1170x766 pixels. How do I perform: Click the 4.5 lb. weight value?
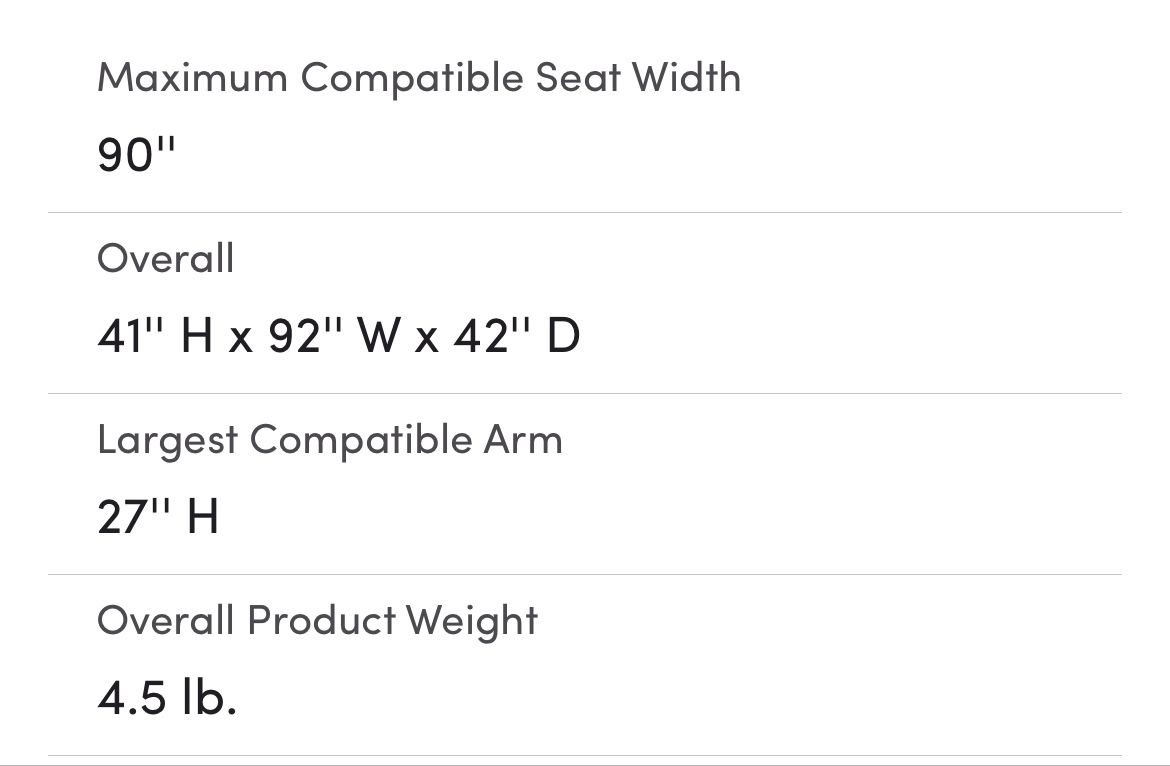pos(167,697)
